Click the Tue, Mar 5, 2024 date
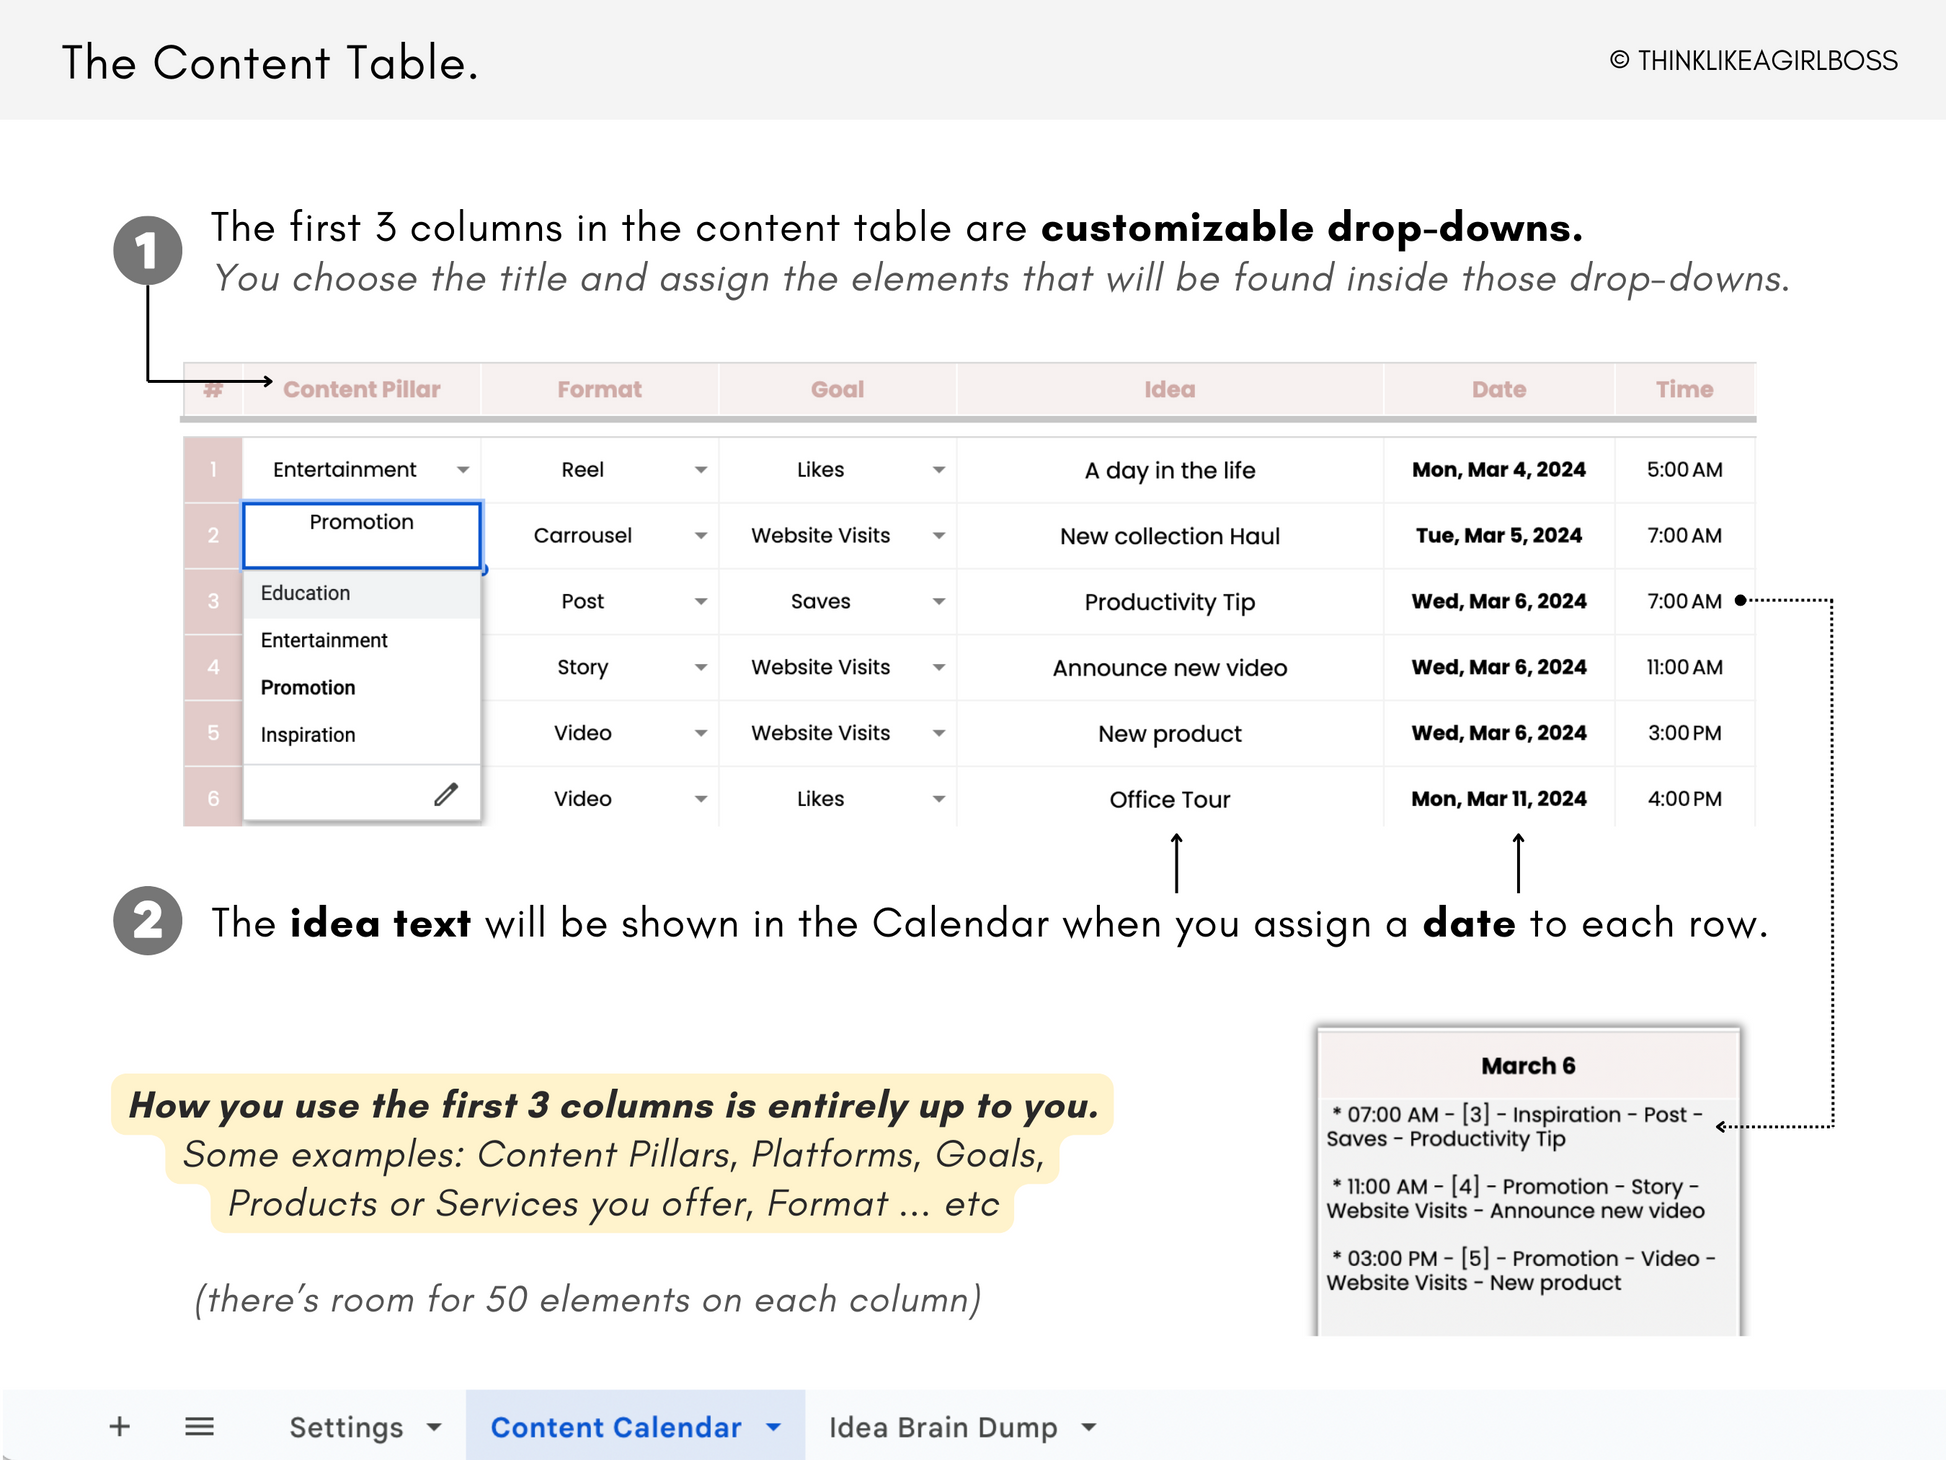 [x=1498, y=535]
